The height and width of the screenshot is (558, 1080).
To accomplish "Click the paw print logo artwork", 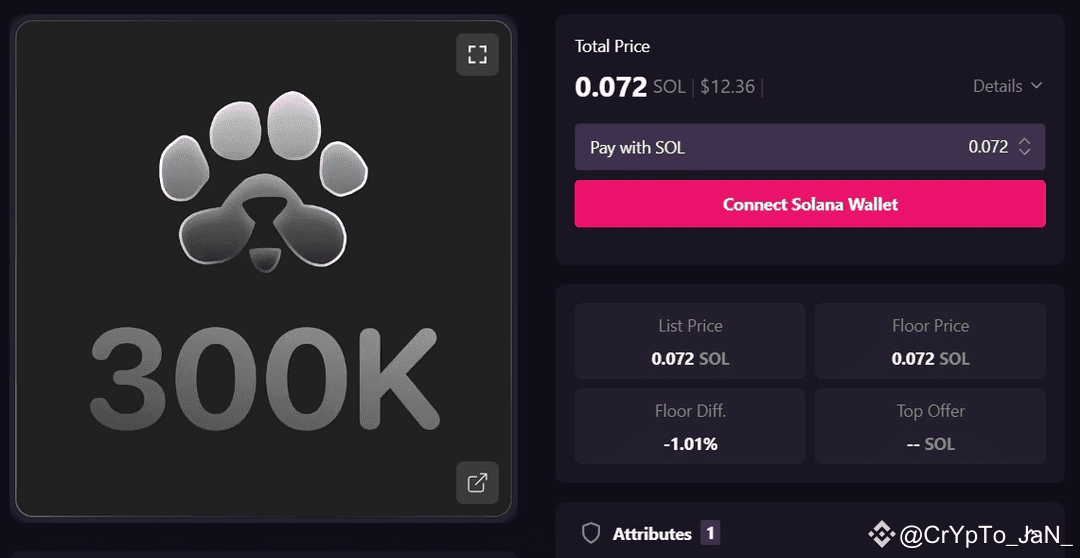I will [x=263, y=180].
